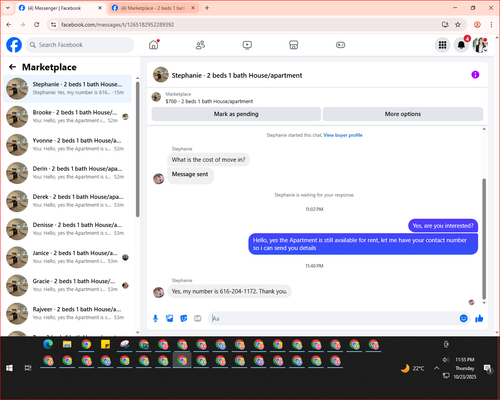Open the Rajveer conversation

pos(68,313)
